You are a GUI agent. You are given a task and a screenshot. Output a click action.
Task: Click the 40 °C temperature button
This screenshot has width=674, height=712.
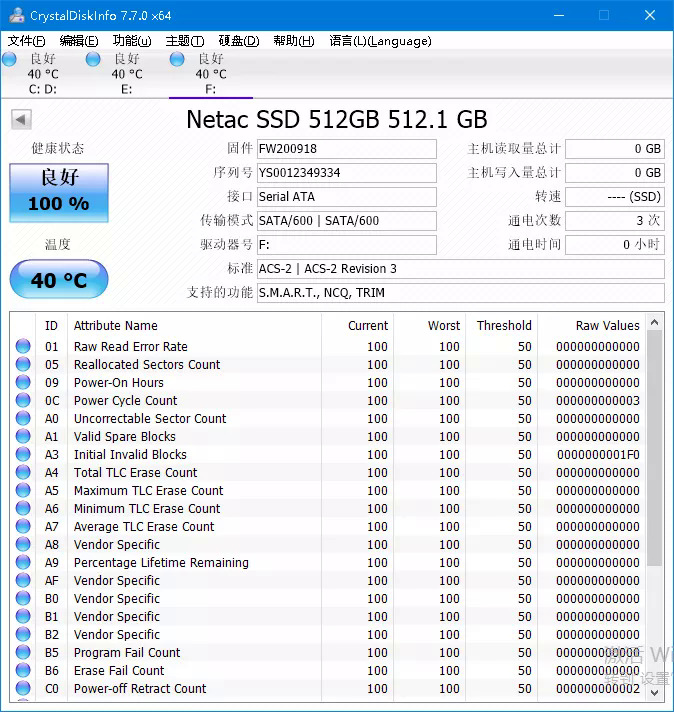tap(59, 280)
